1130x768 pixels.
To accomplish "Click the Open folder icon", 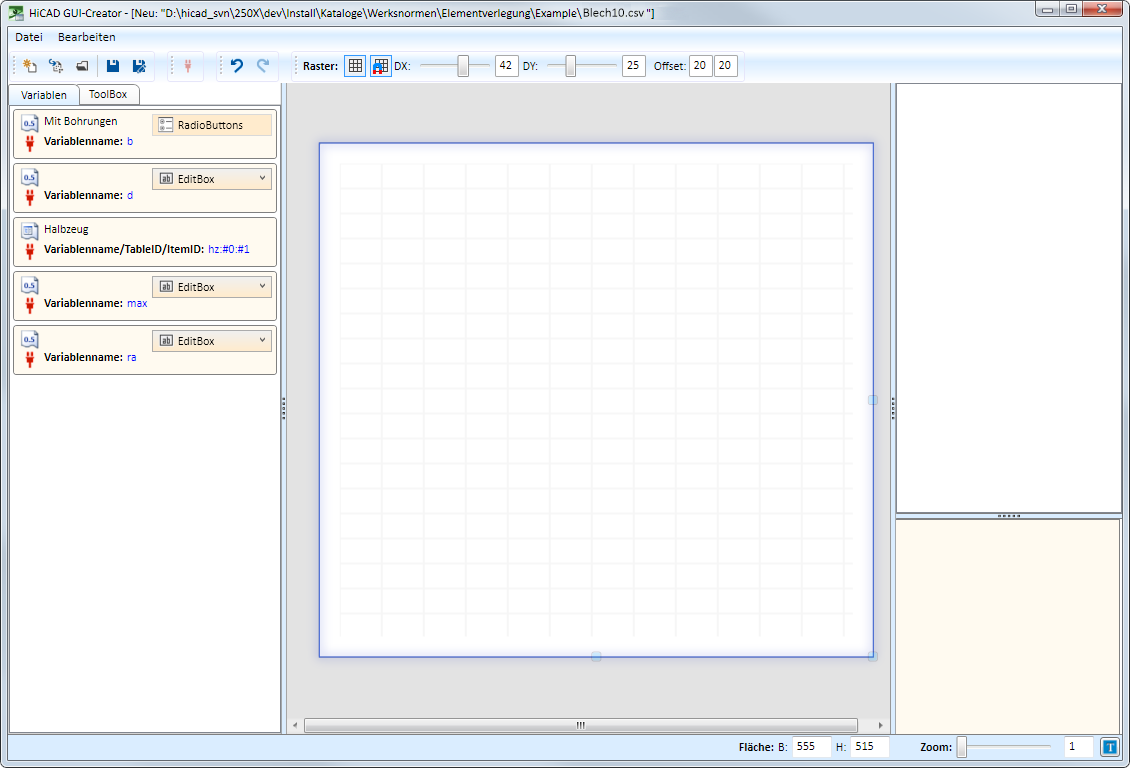I will tap(82, 66).
